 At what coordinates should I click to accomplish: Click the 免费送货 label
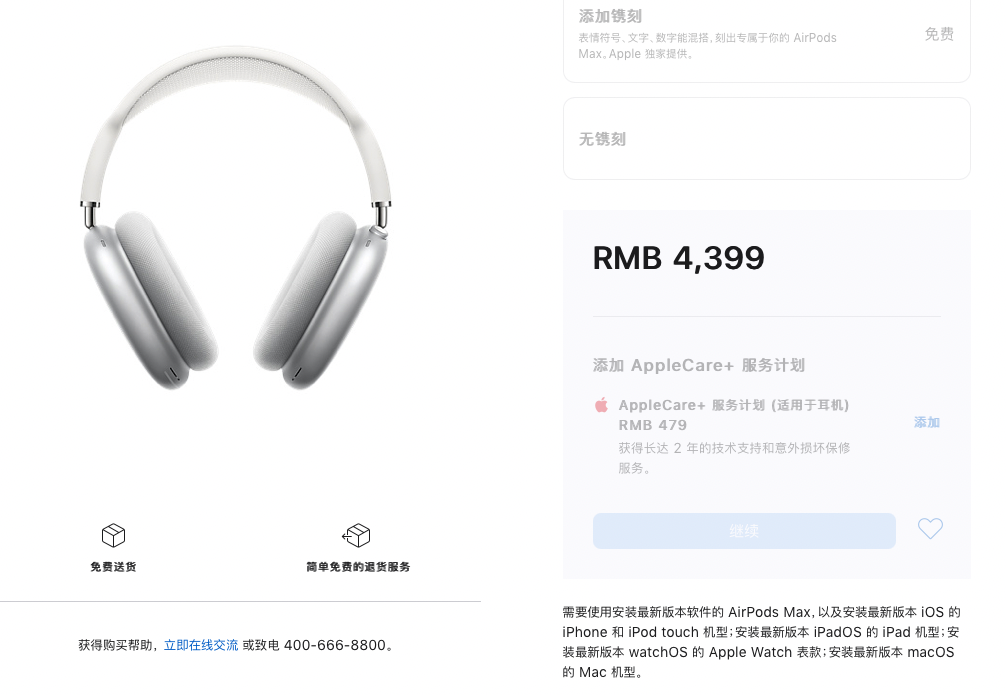coord(114,567)
